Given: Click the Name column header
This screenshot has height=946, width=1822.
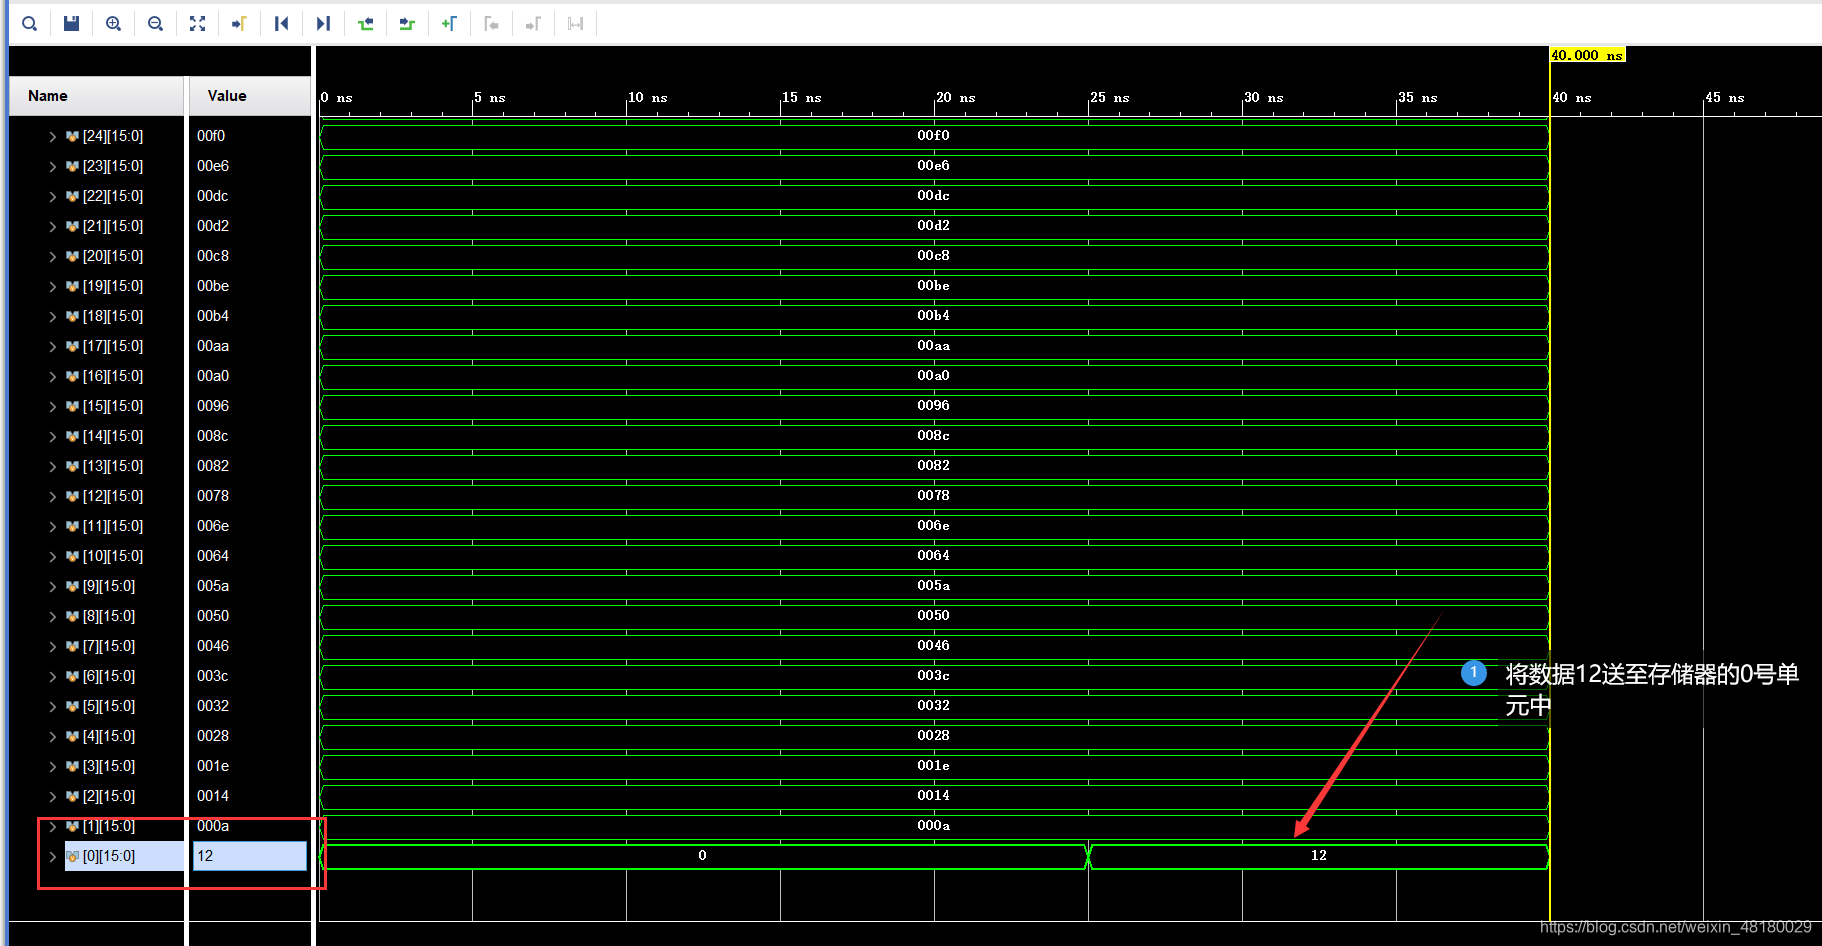Looking at the screenshot, I should click(x=97, y=96).
